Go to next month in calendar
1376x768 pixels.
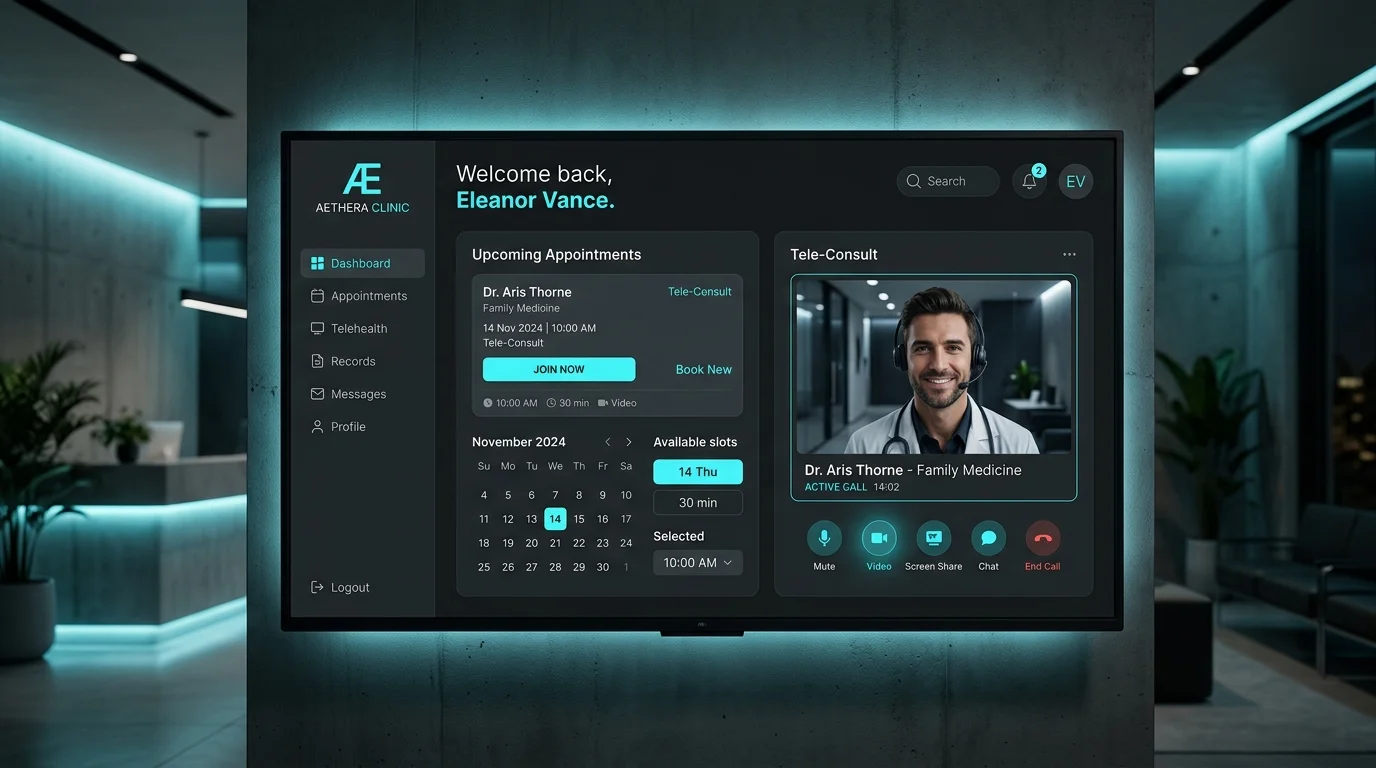tap(629, 442)
